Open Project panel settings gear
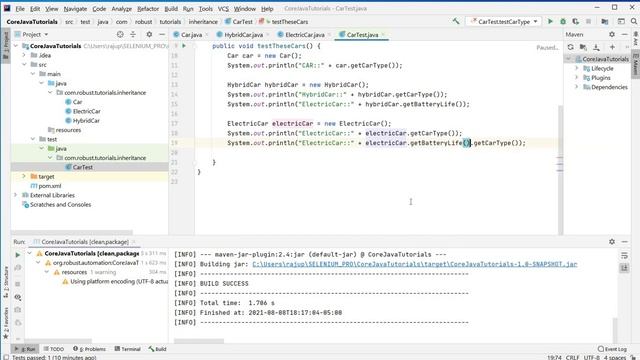Viewport: 640px width, 360px height. (149, 35)
